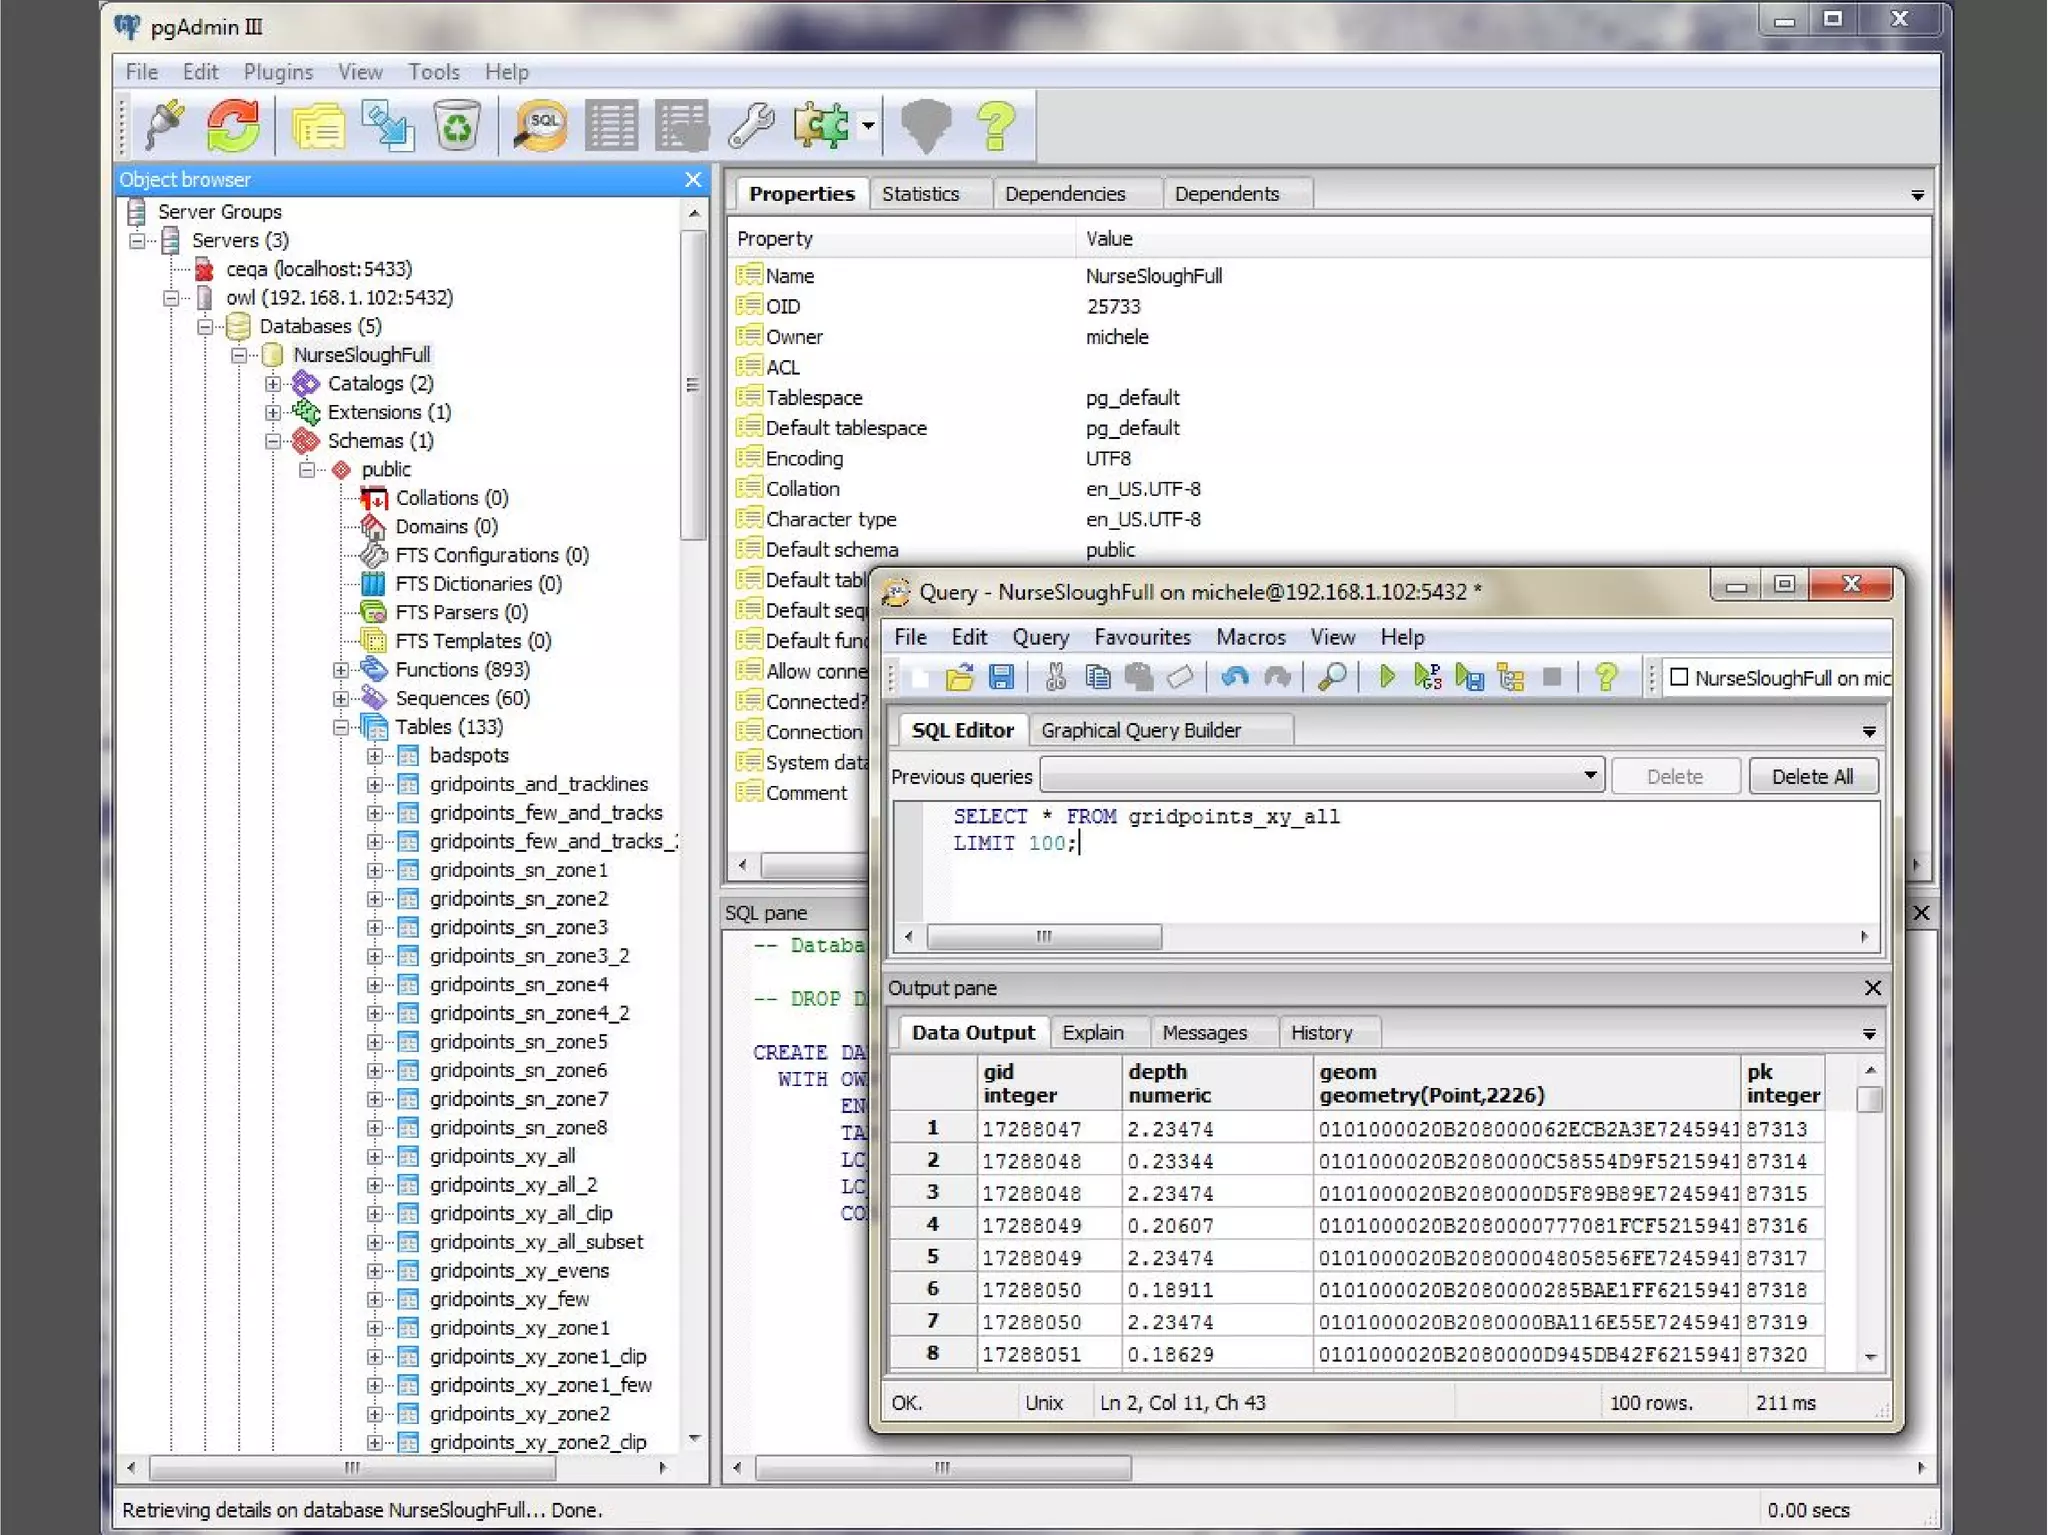This screenshot has height=1535, width=2048.
Task: Select the badspots table in tree
Action: (x=468, y=756)
